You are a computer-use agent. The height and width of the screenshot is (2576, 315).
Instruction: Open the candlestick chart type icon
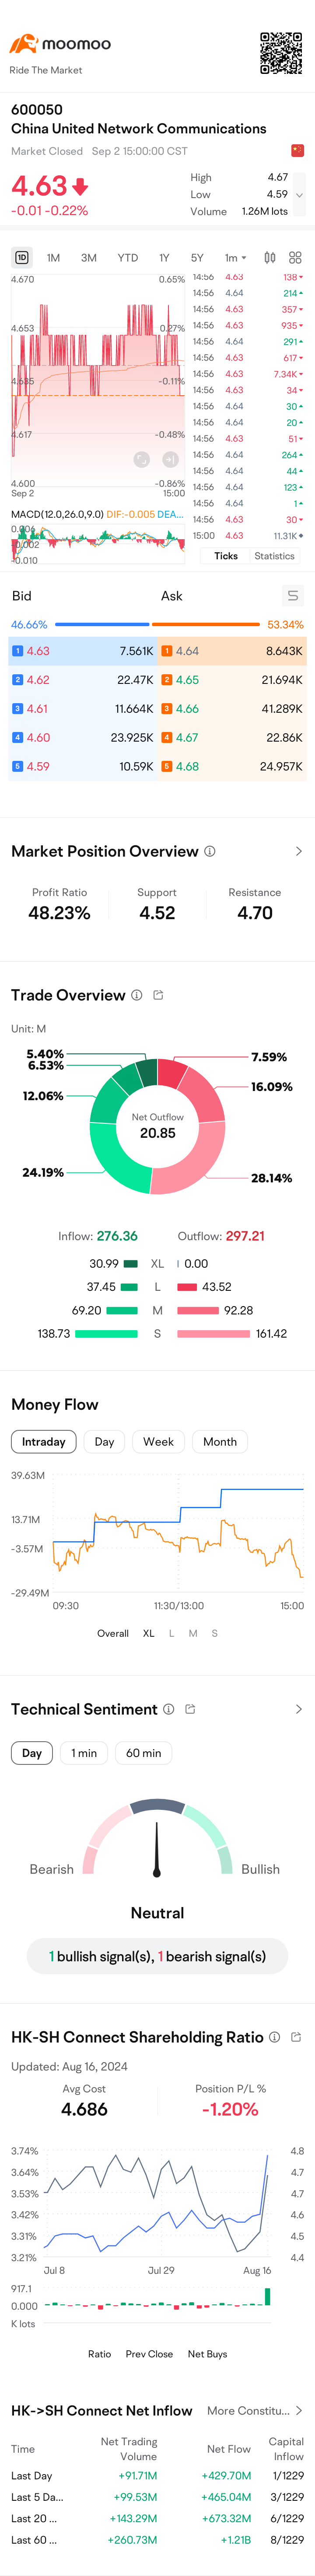270,258
